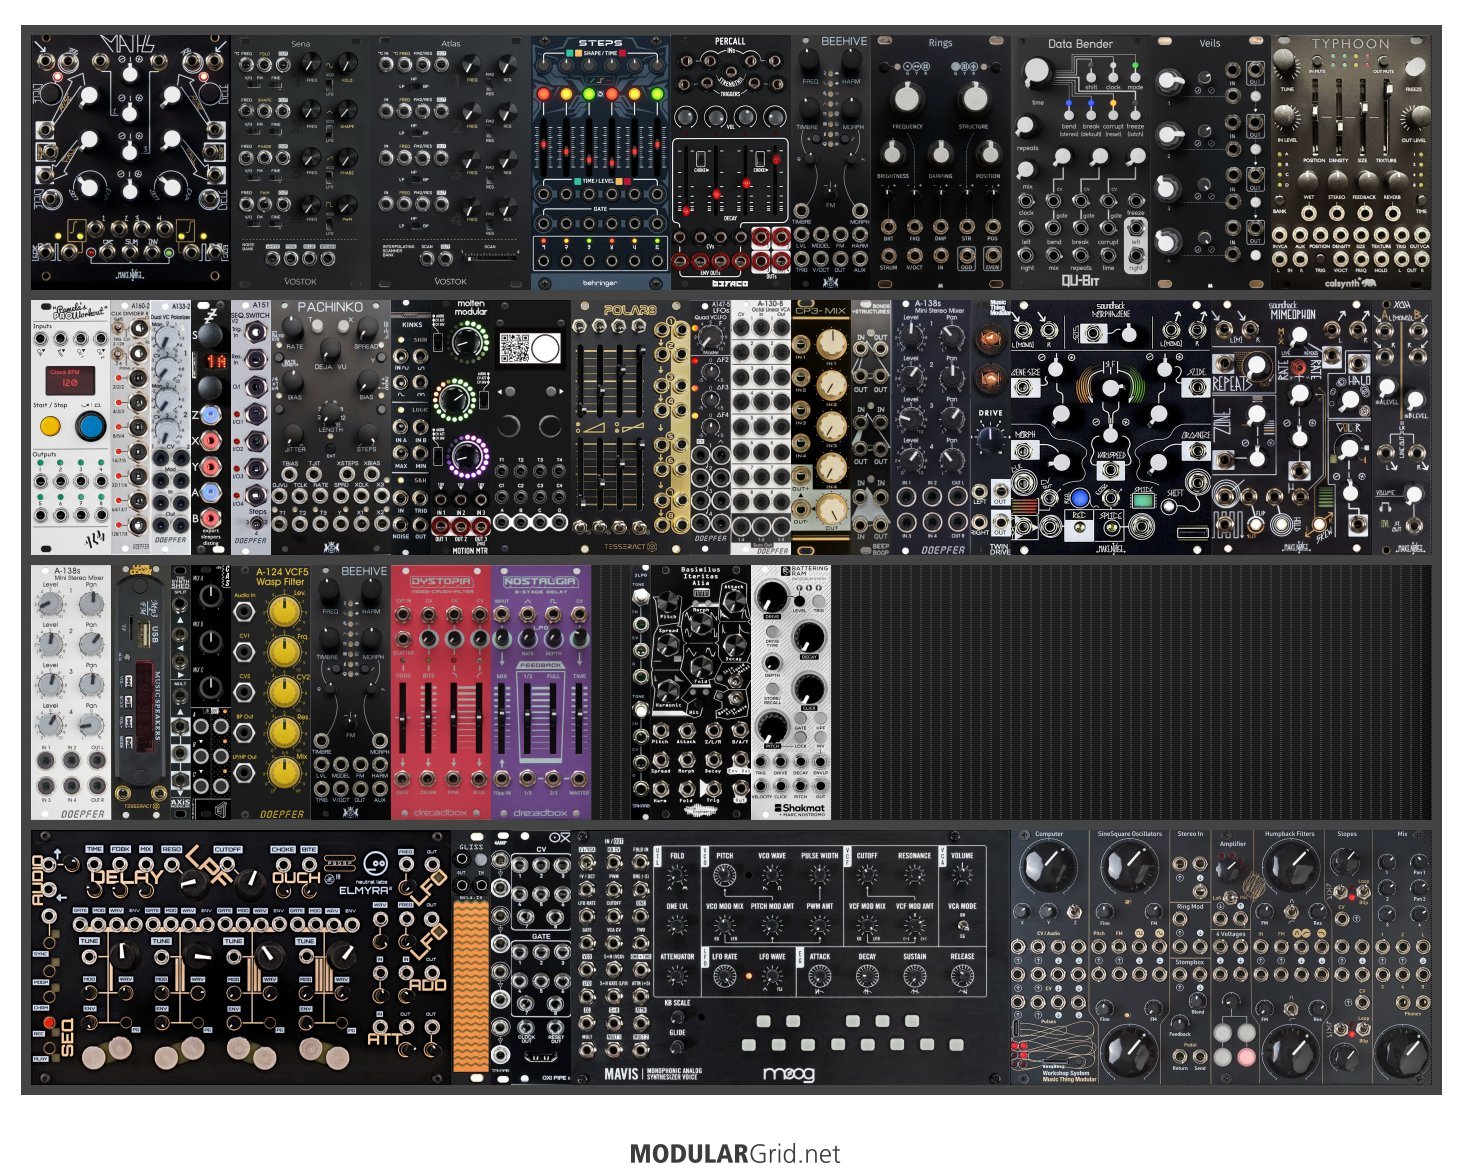1472x1175 pixels.
Task: Select the USB Music Speakers module
Action: (x=141, y=692)
